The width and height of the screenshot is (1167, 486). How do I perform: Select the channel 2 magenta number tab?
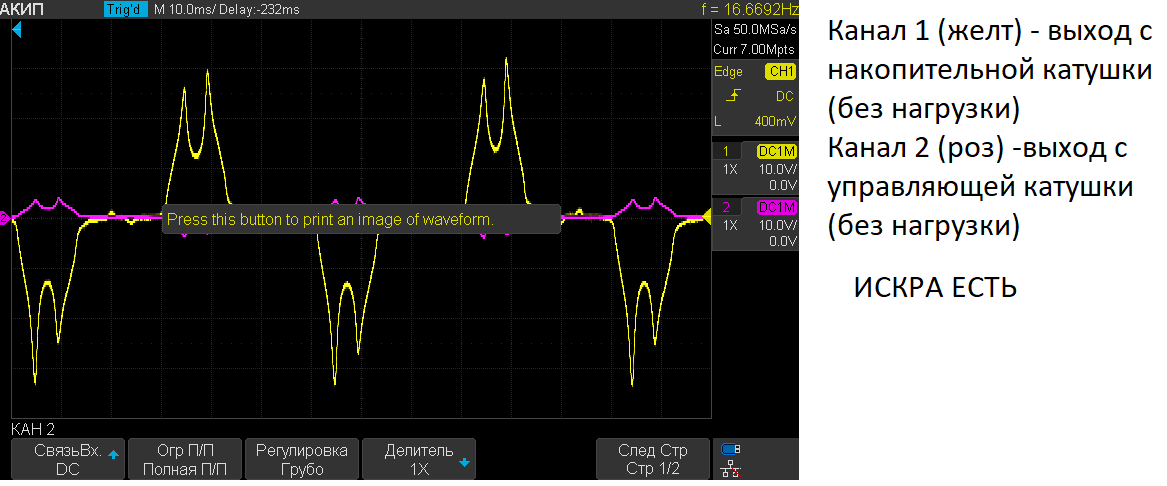pyautogui.click(x=726, y=207)
